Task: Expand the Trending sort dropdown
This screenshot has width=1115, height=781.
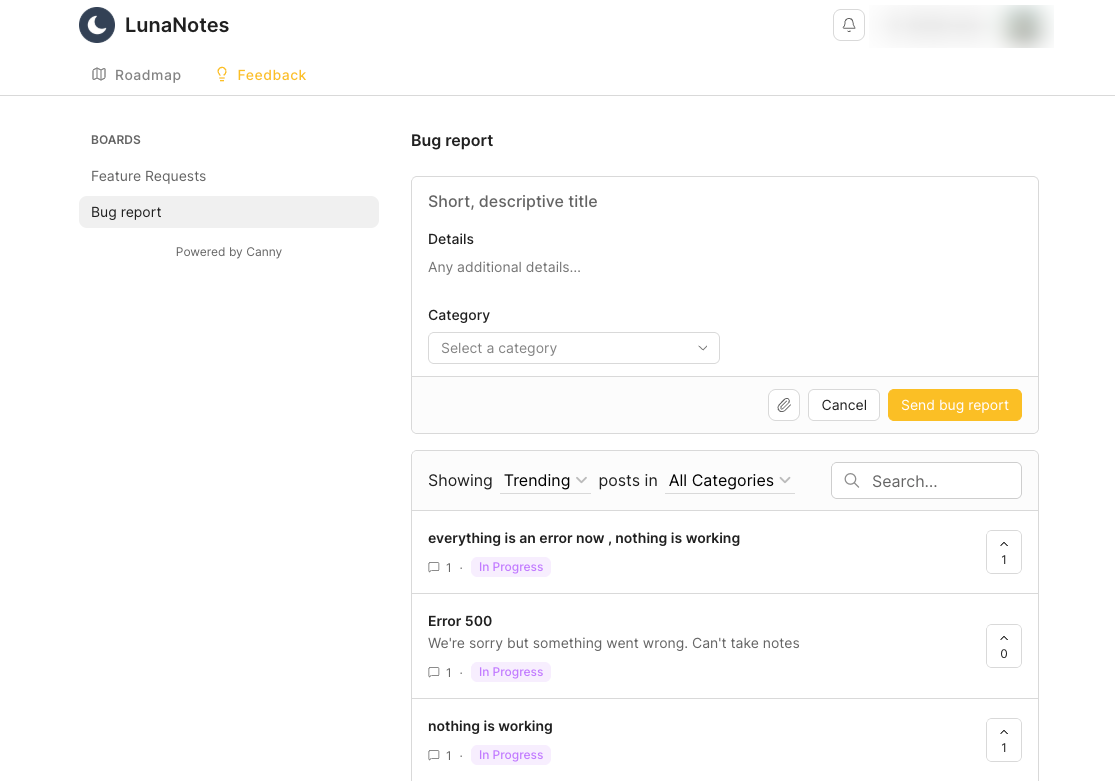Action: (545, 481)
